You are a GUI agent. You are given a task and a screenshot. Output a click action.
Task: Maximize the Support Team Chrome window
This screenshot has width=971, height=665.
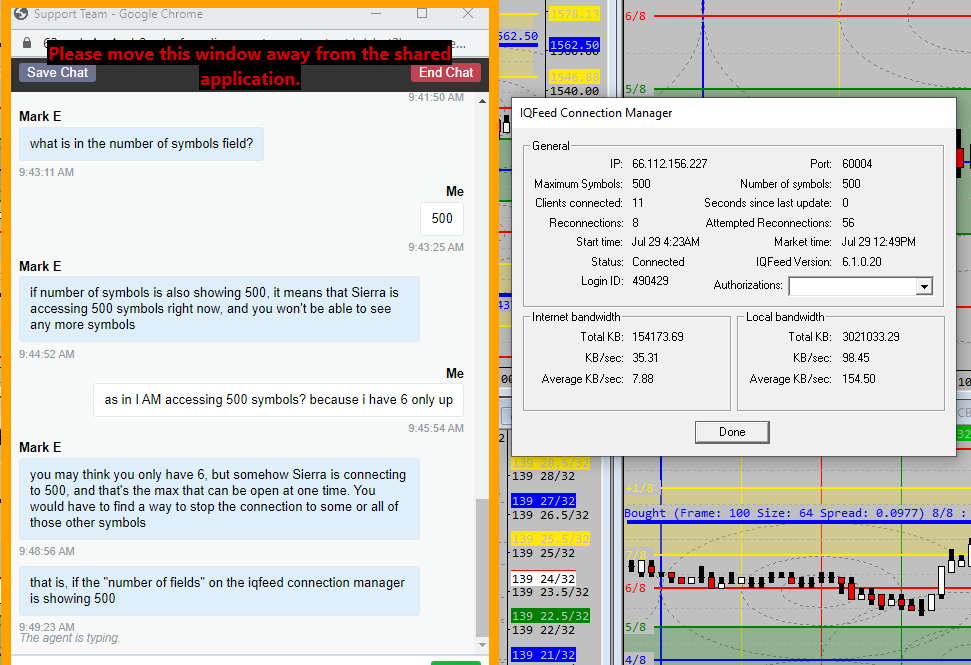point(422,13)
